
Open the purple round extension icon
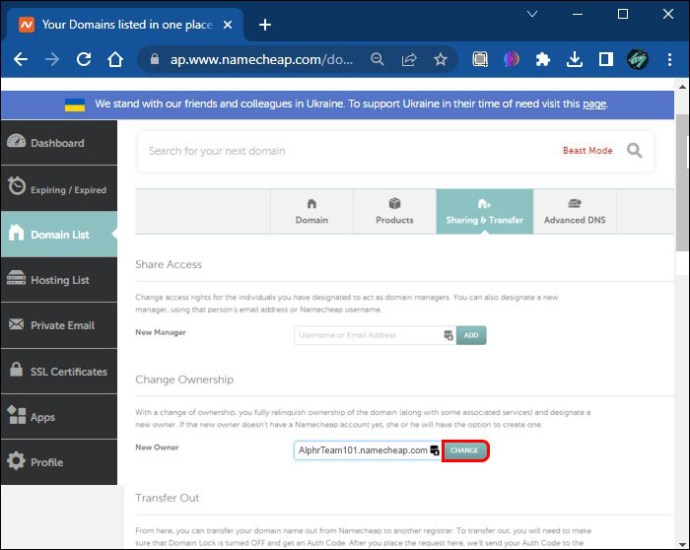point(511,59)
